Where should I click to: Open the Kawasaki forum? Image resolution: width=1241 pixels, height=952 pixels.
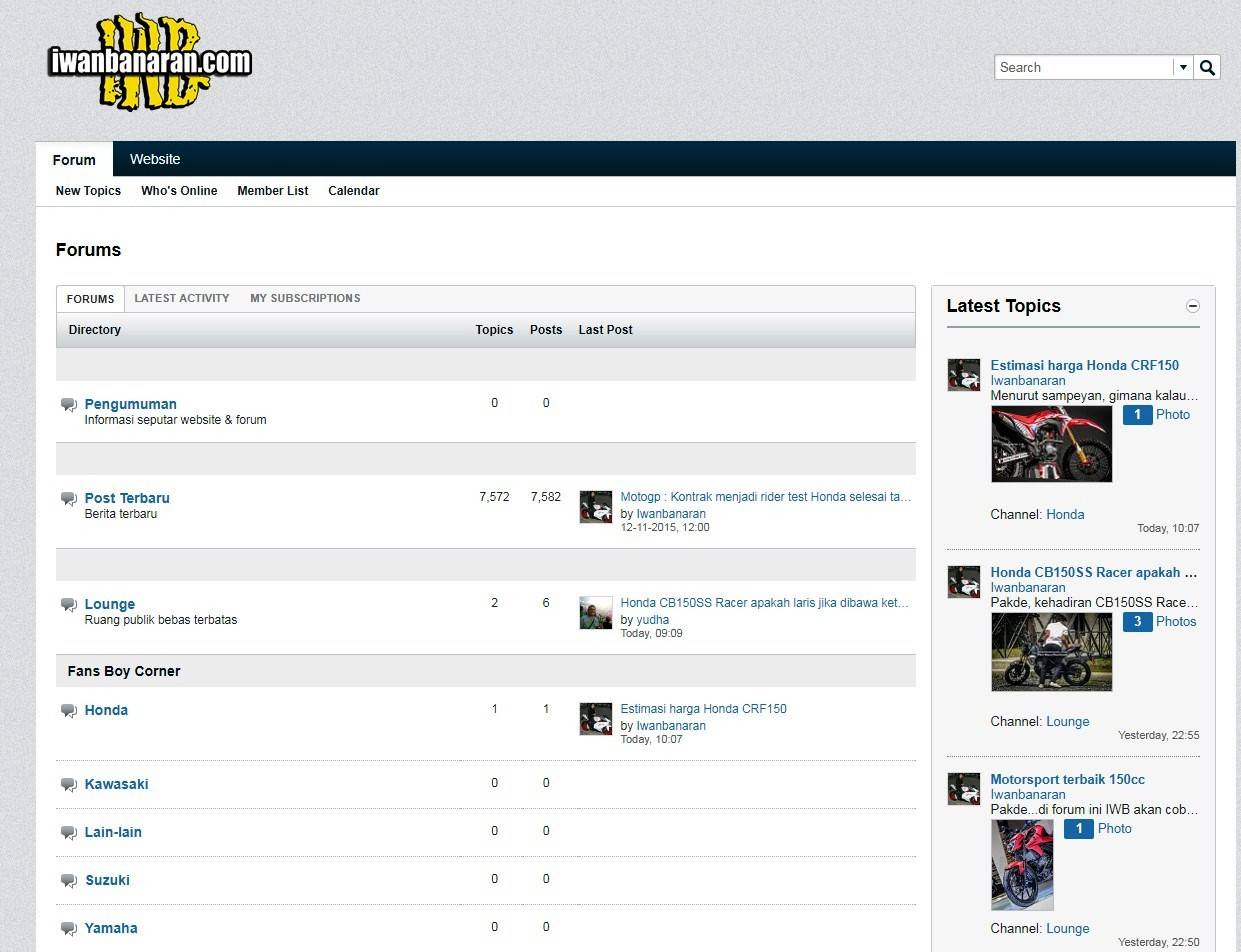pos(116,784)
